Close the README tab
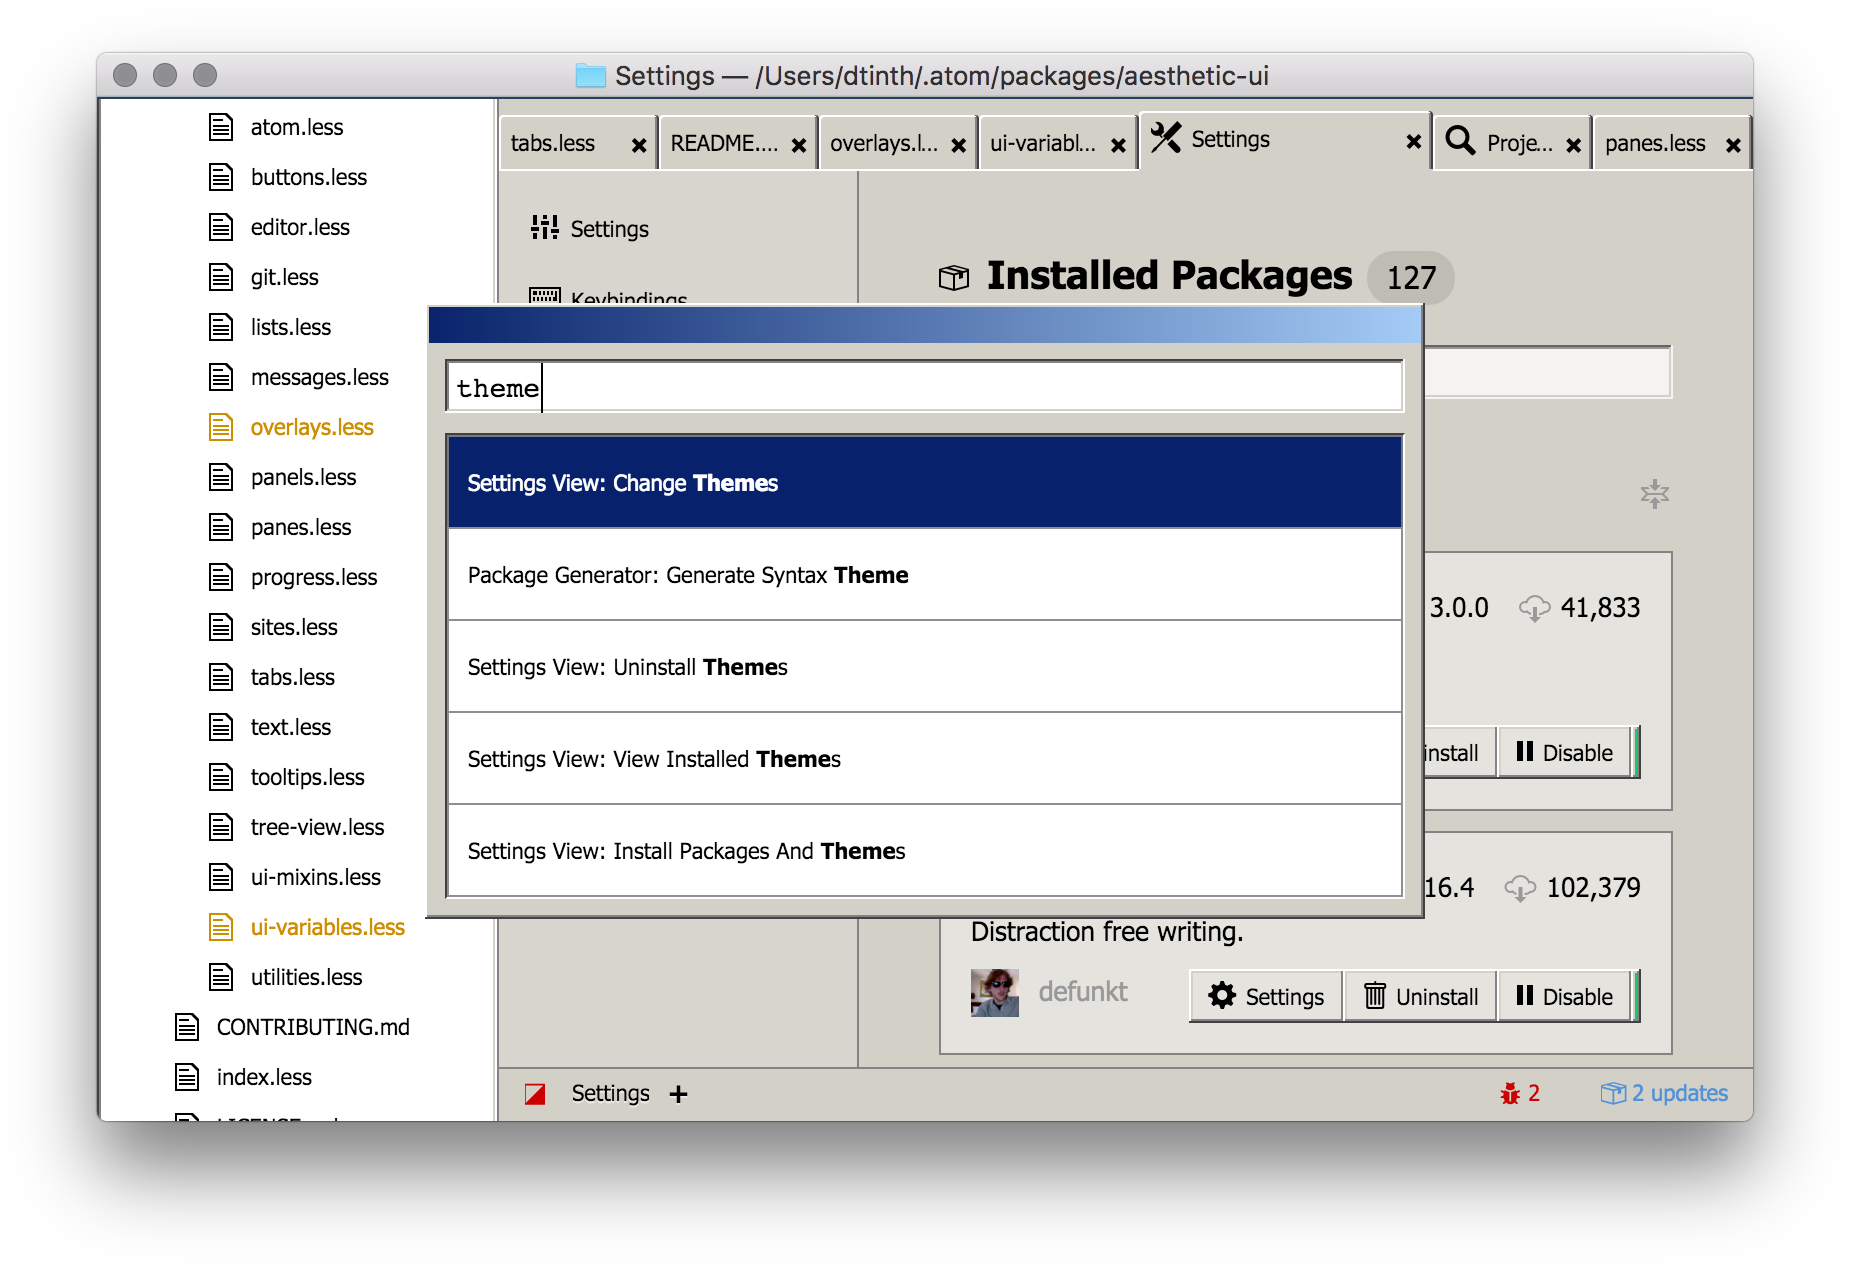 point(799,145)
